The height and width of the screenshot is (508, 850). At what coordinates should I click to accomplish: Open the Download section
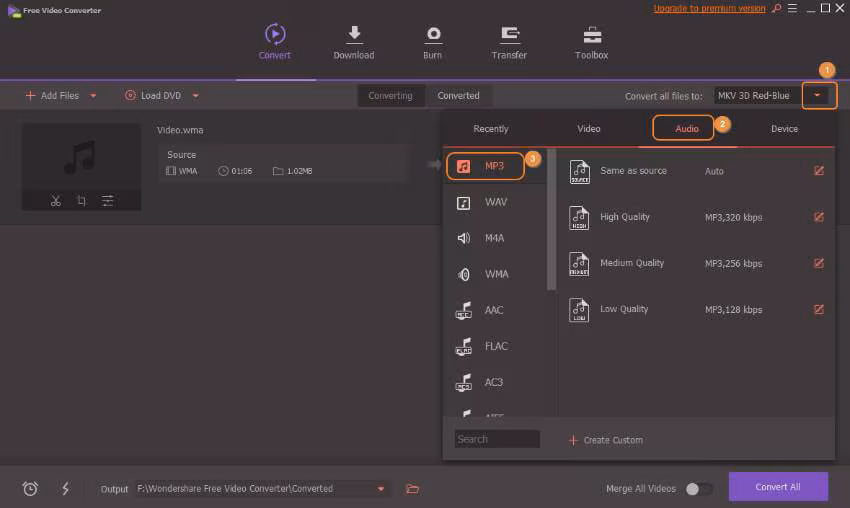(353, 42)
